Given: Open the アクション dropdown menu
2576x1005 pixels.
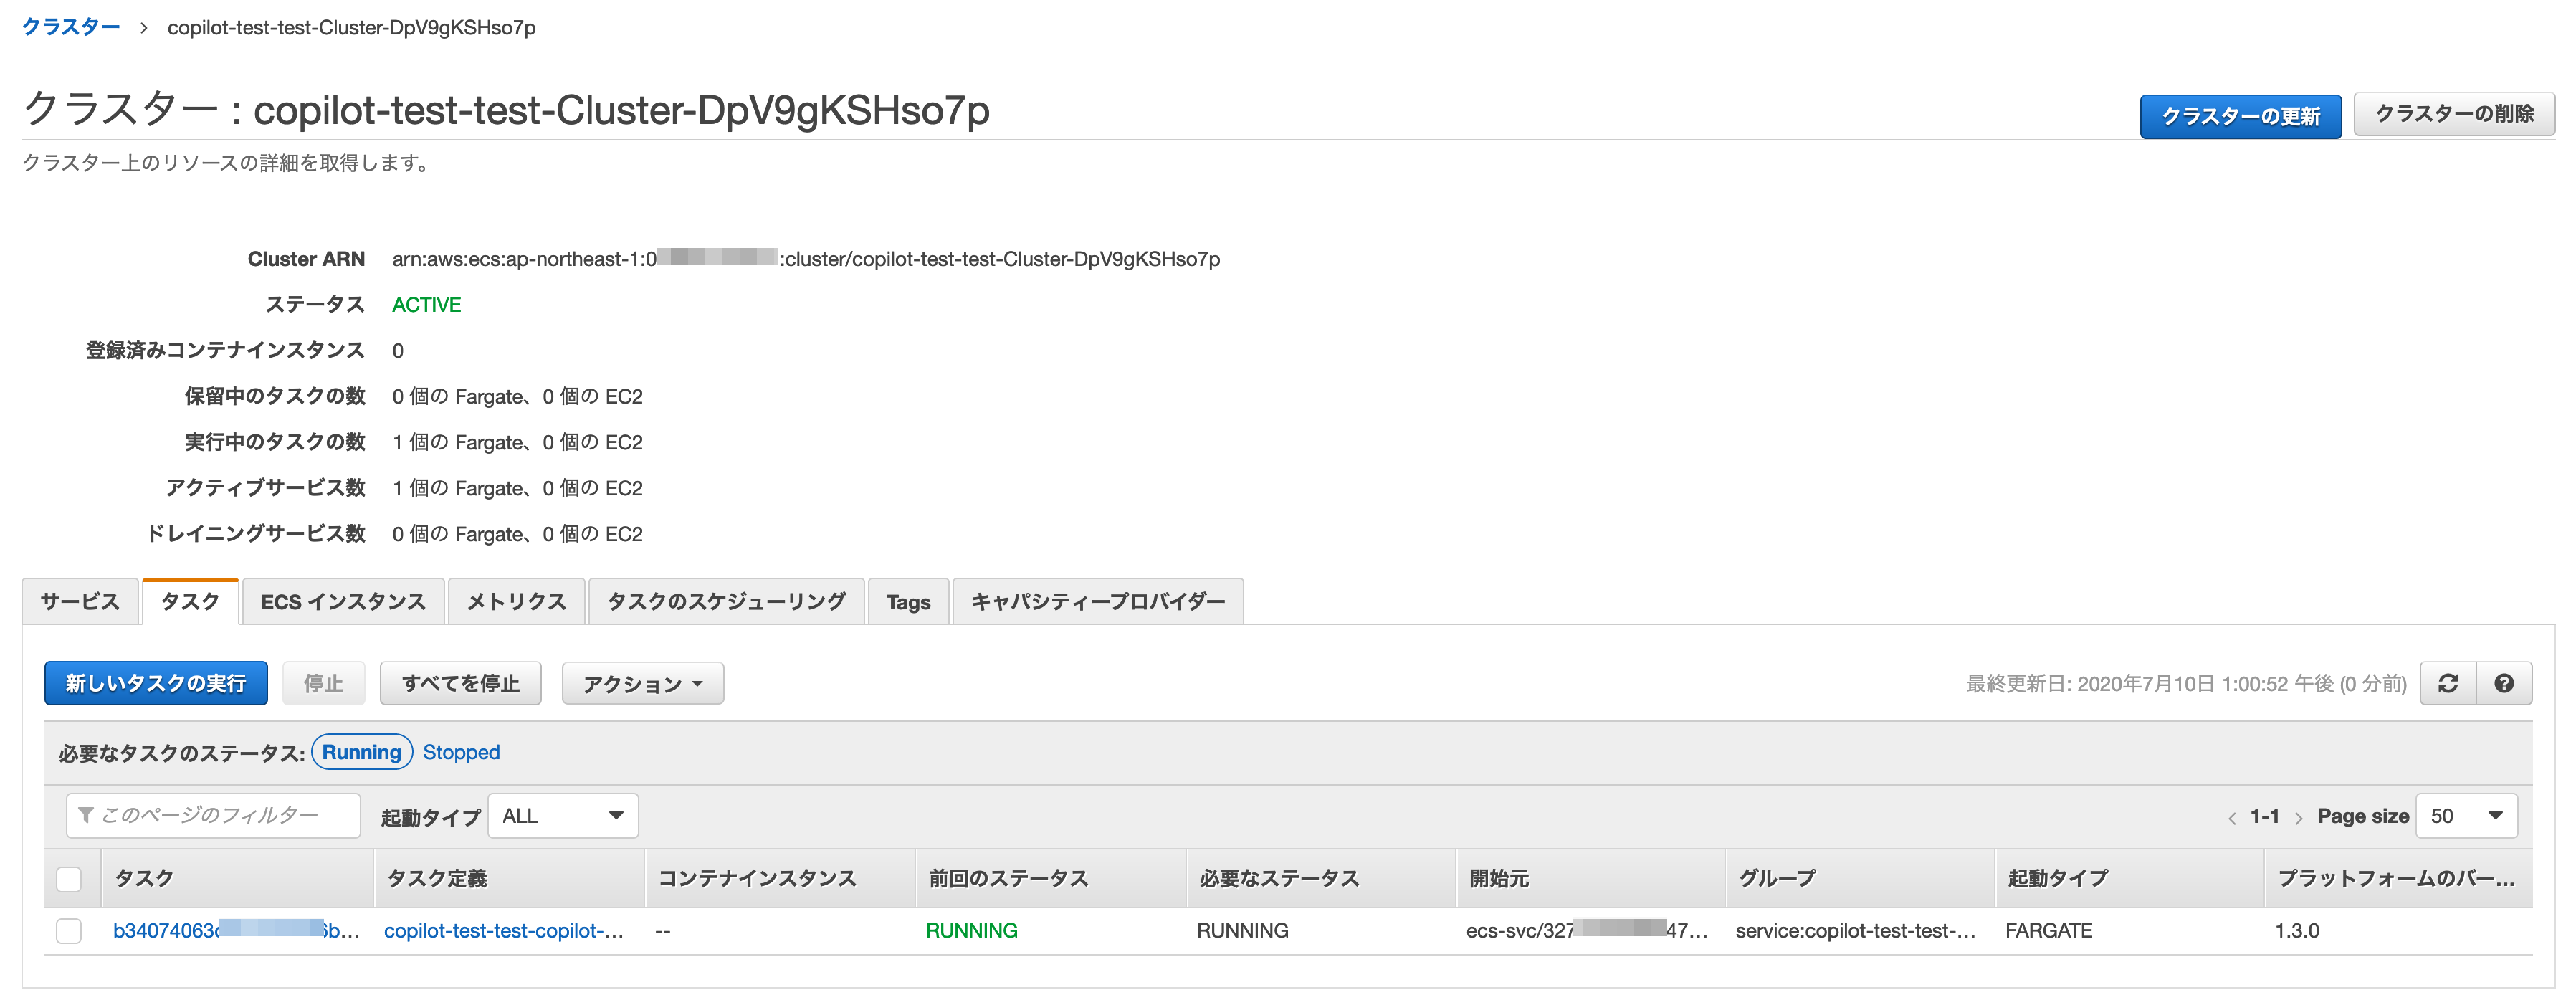Looking at the screenshot, I should point(642,683).
